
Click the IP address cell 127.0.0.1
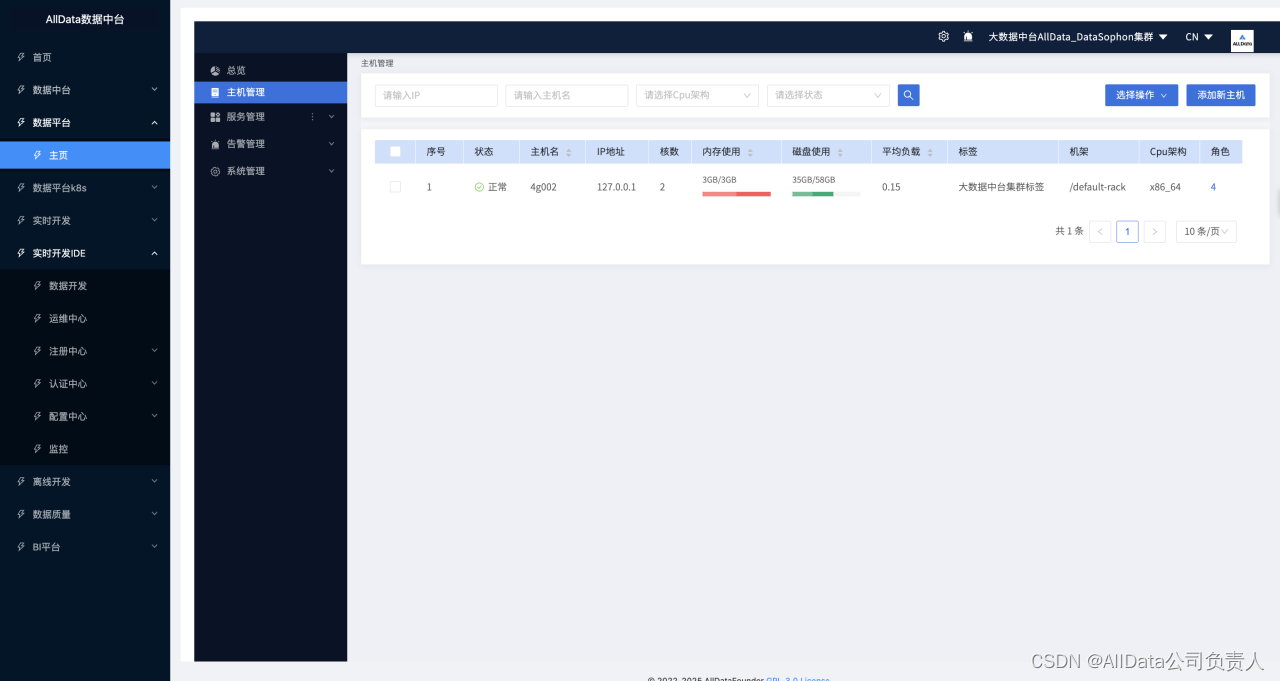coord(616,187)
